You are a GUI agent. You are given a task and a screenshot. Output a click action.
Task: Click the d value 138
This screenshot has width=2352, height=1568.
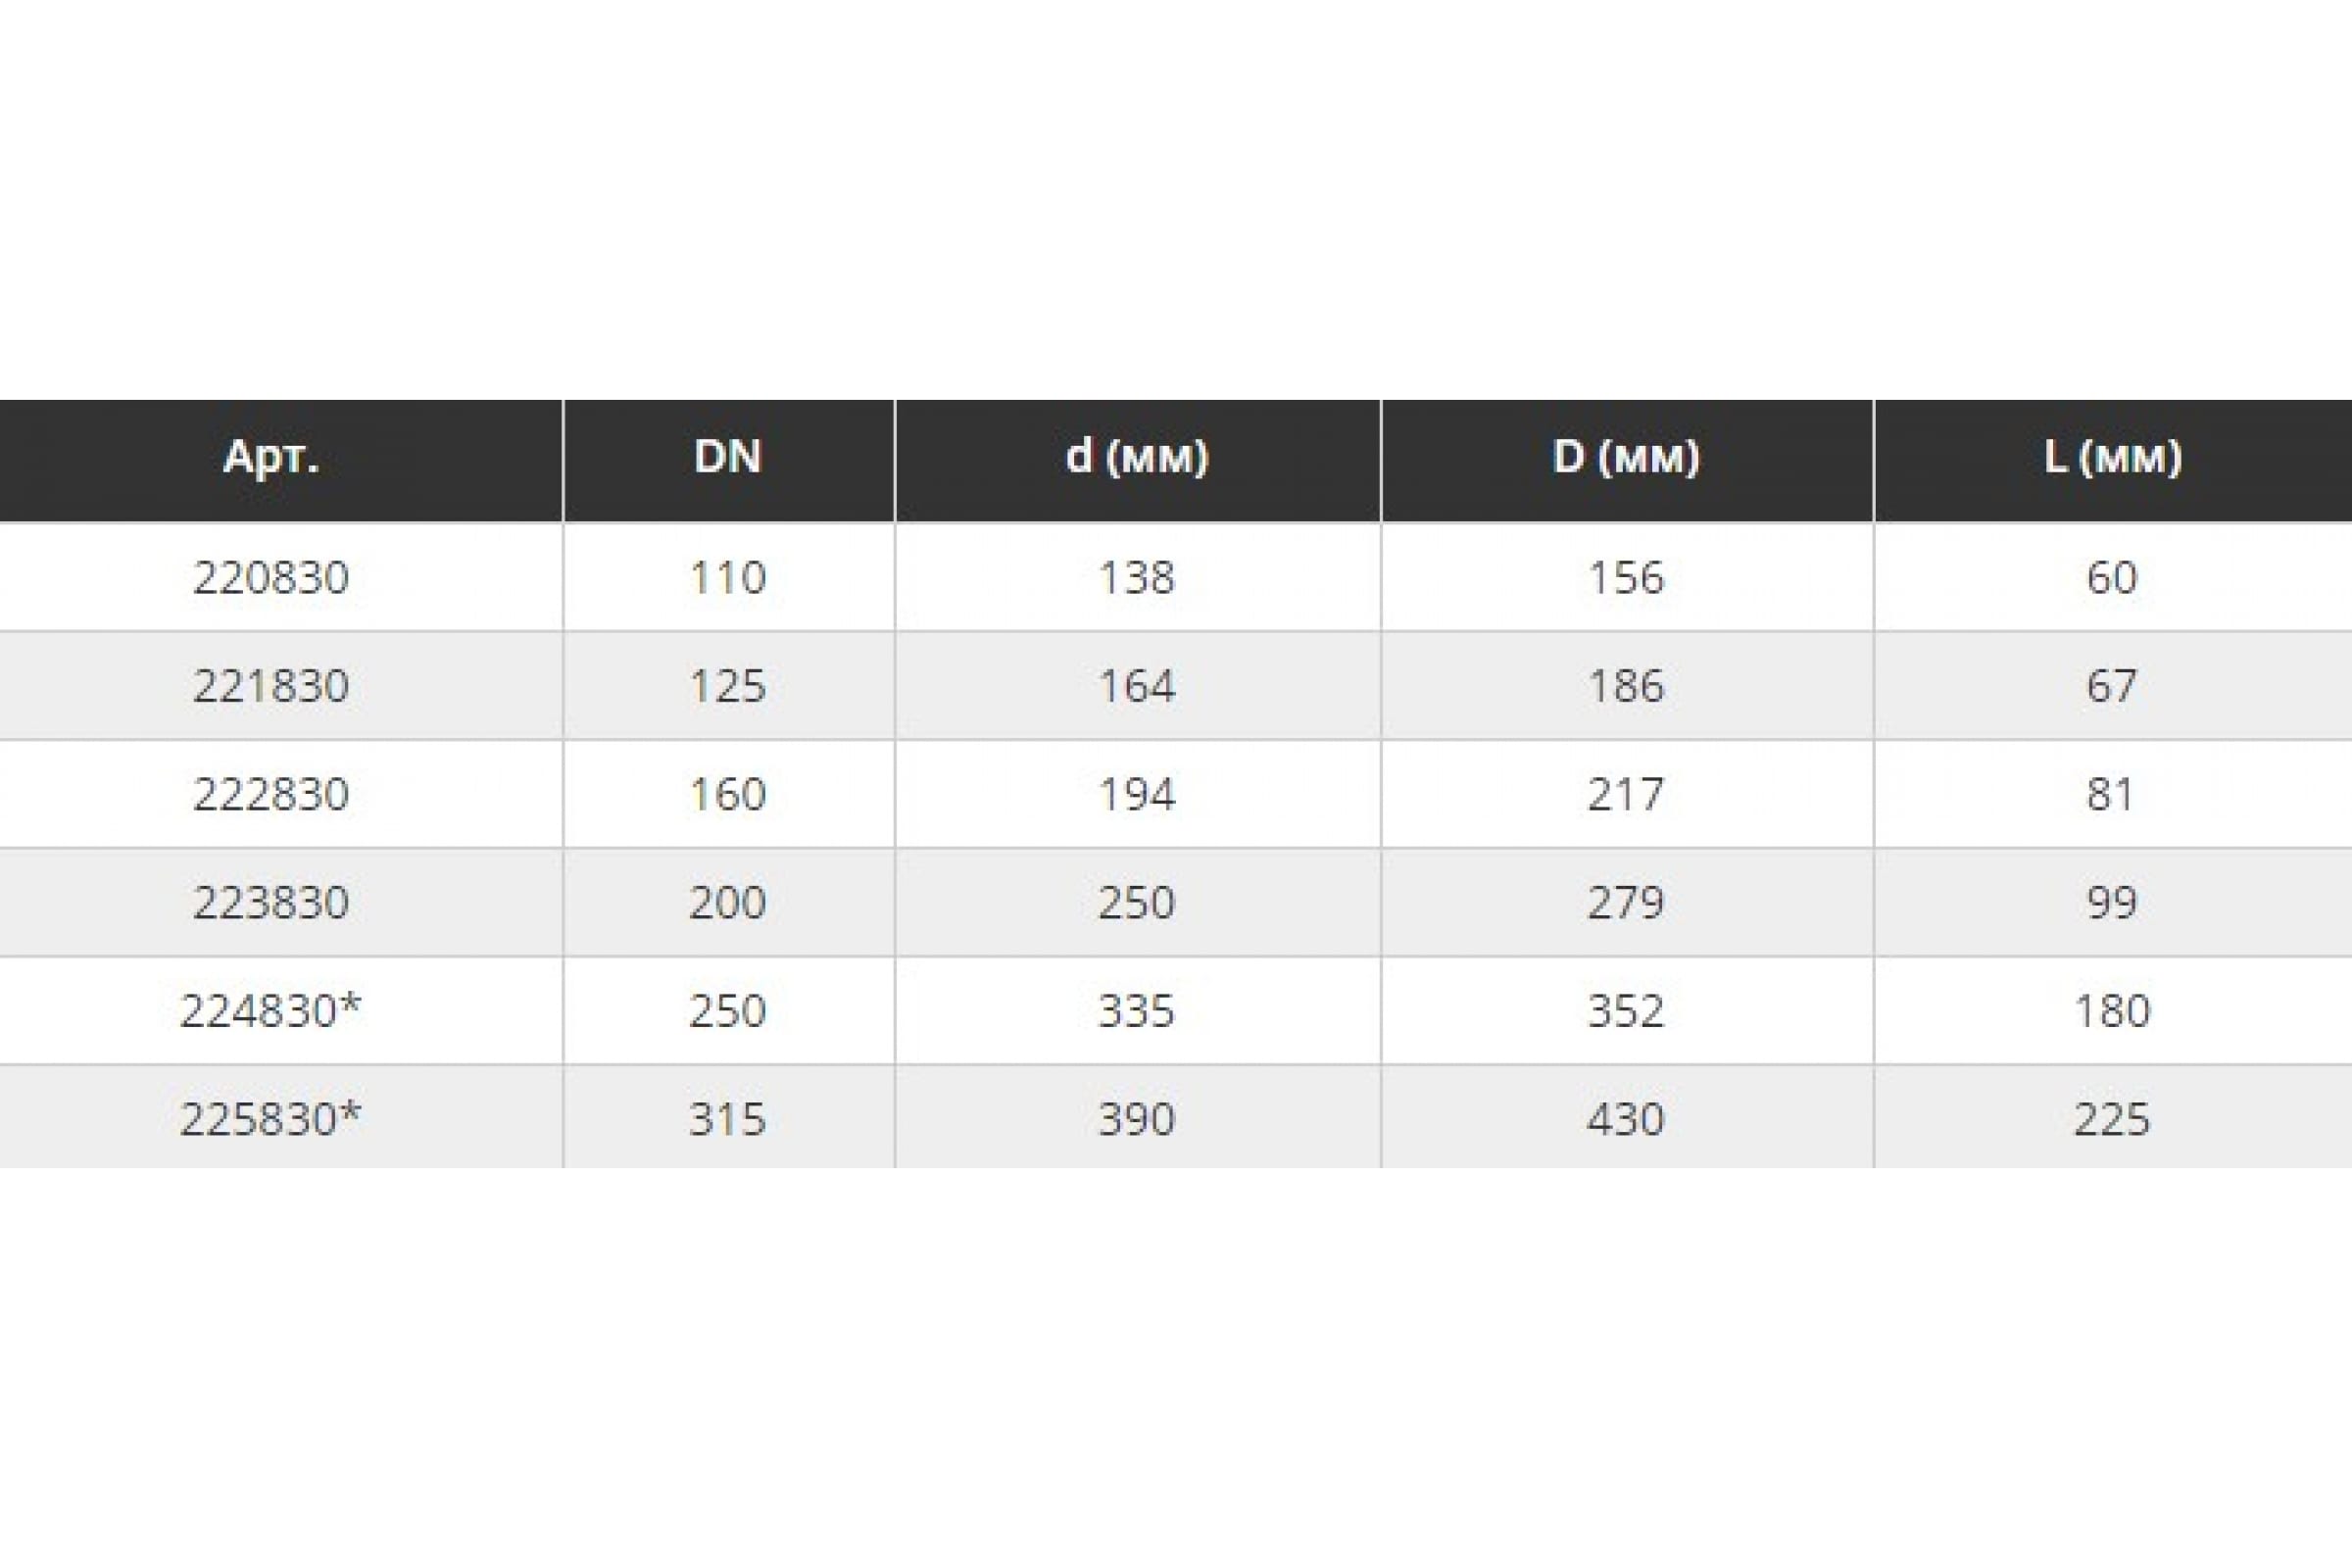point(1137,578)
